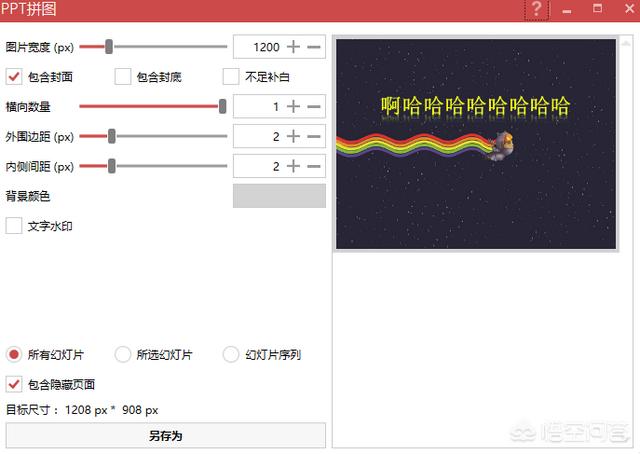This screenshot has width=640, height=454.
Task: Click the 另存为 button
Action: pyautogui.click(x=165, y=435)
